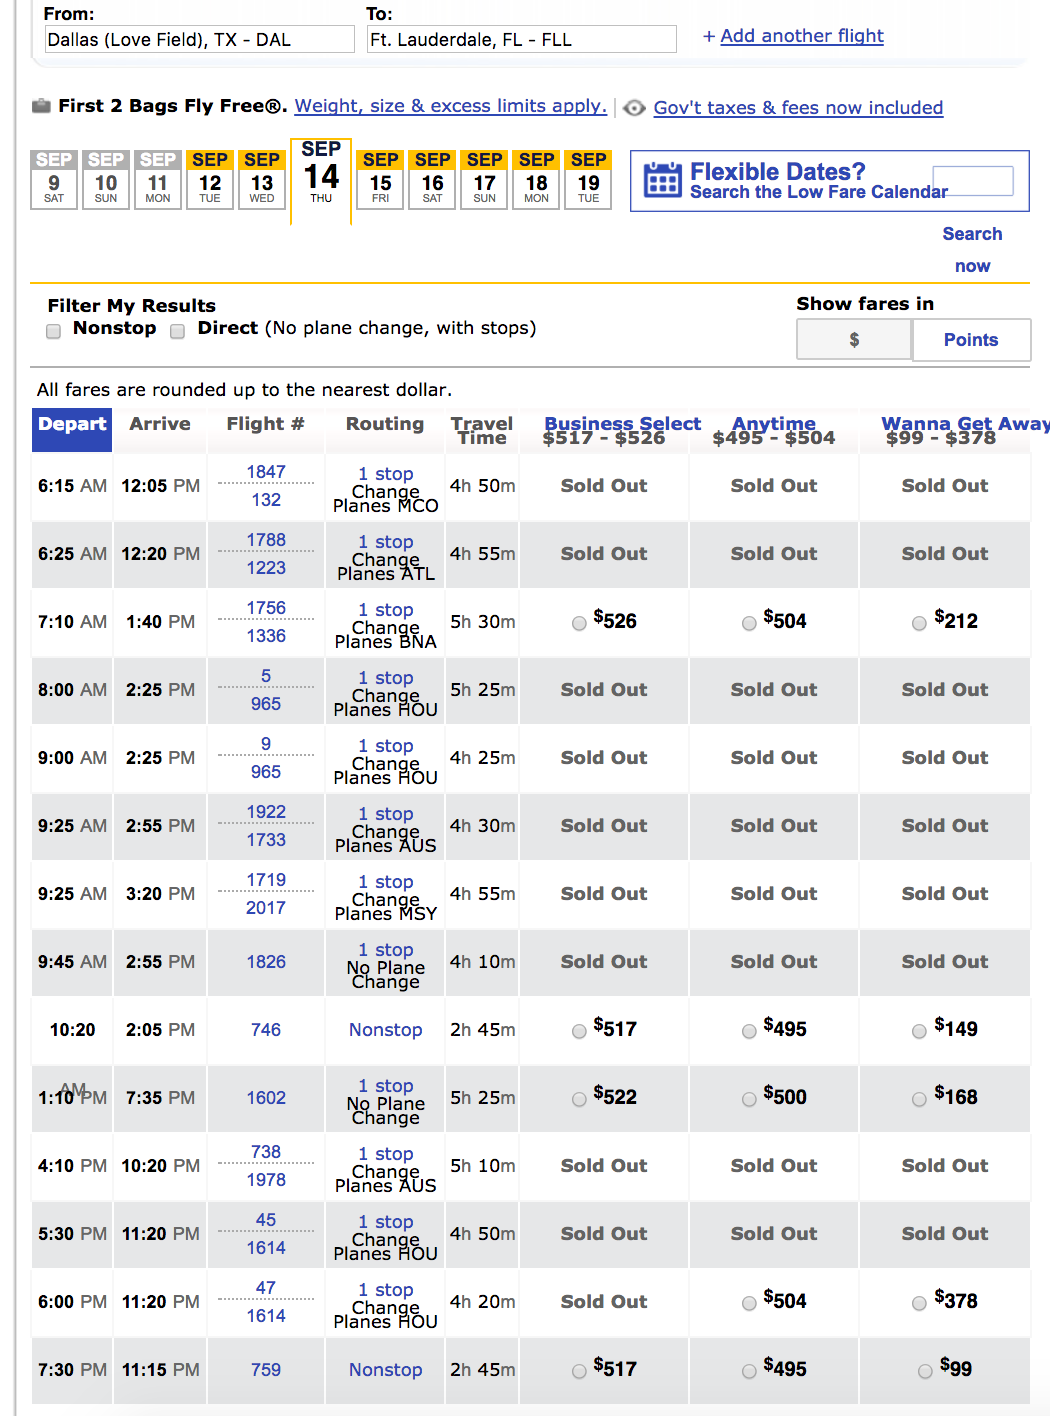Show fares in dollars
This screenshot has height=1416, width=1050.
click(854, 340)
